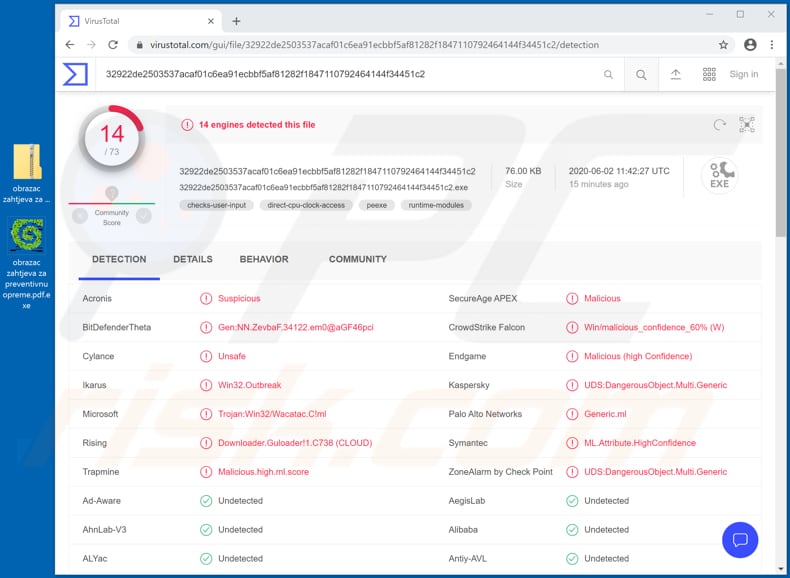Click the ZoneAlarm by Check Point label
Screen dimensions: 790x578
point(501,472)
